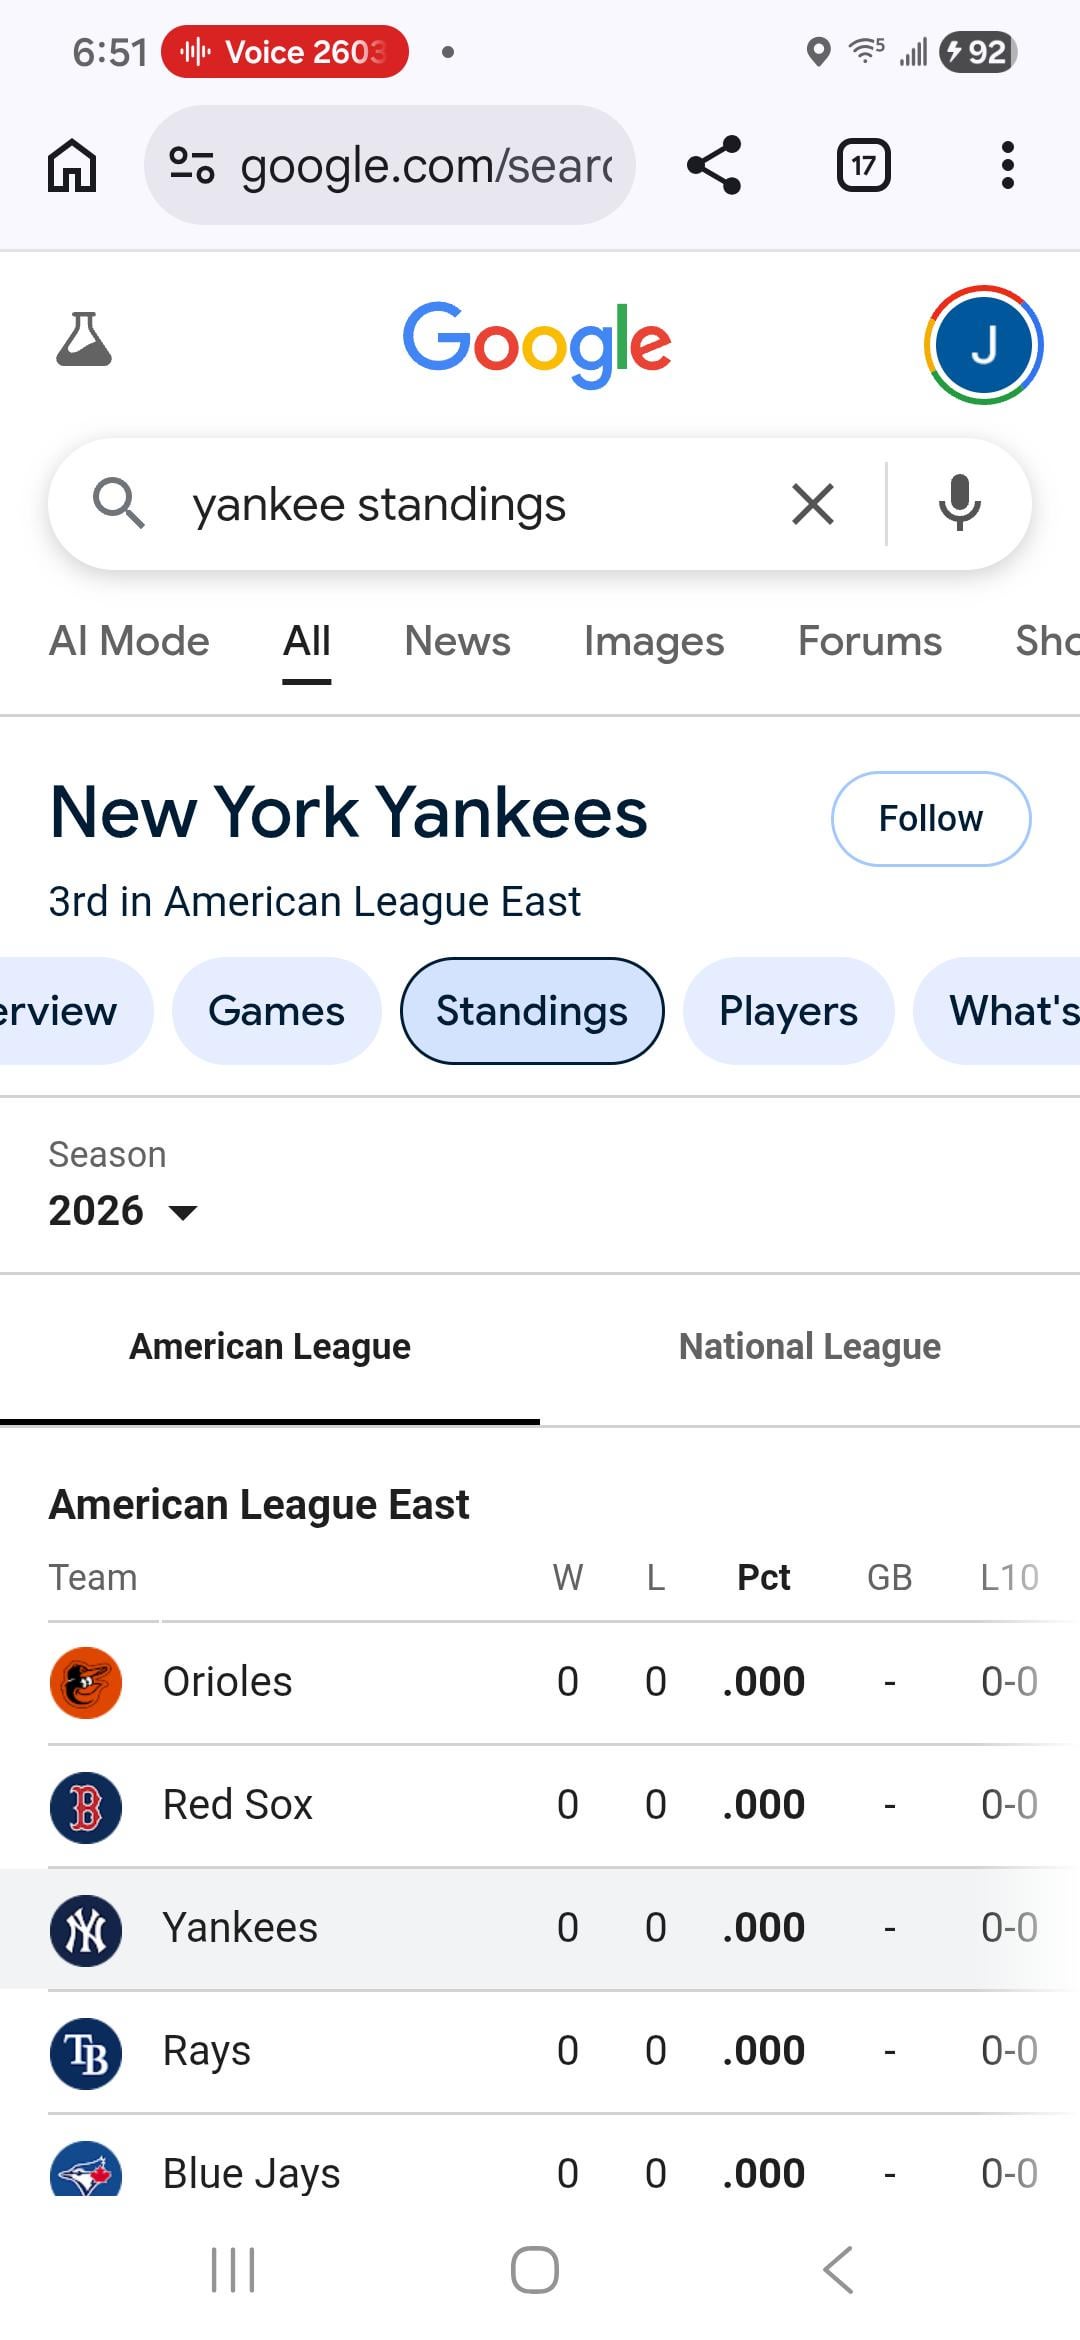Switch to the National League tab
Screen dimensions: 1080x2340
[810, 1347]
